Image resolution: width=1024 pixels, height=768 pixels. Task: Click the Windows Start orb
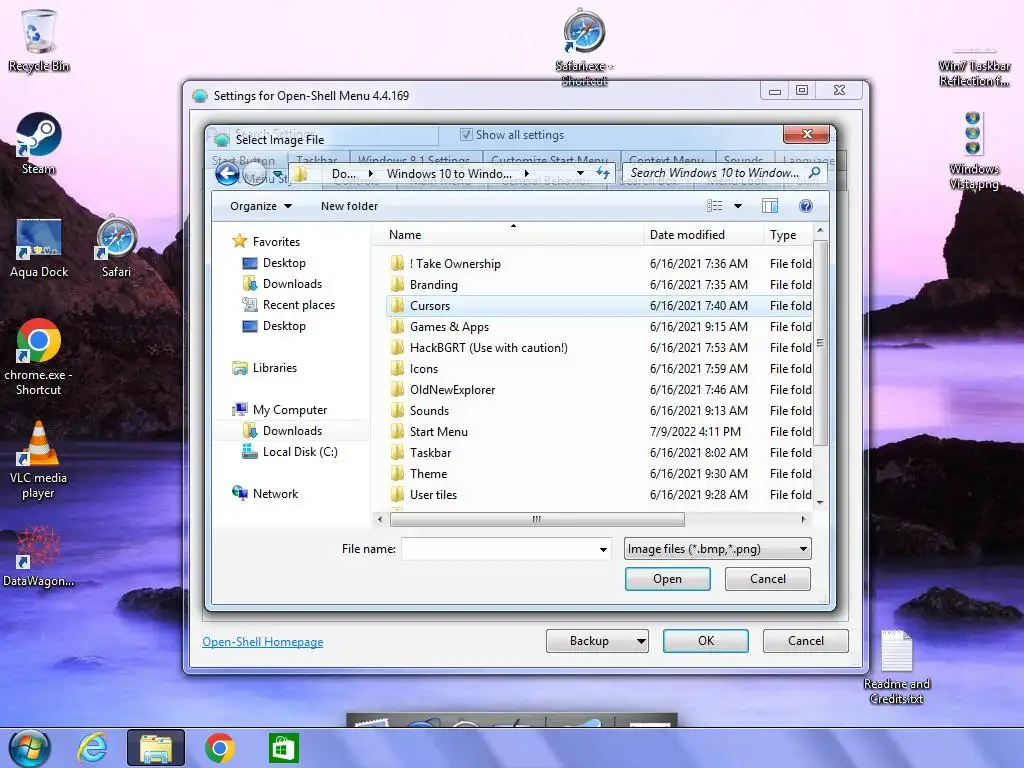pos(29,748)
